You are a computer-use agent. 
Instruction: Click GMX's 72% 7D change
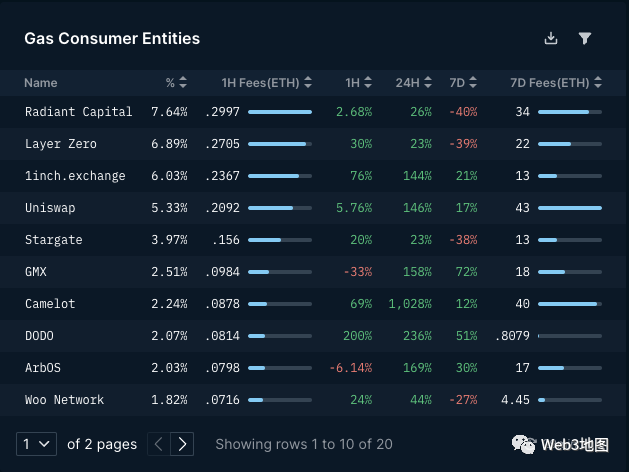(x=466, y=272)
